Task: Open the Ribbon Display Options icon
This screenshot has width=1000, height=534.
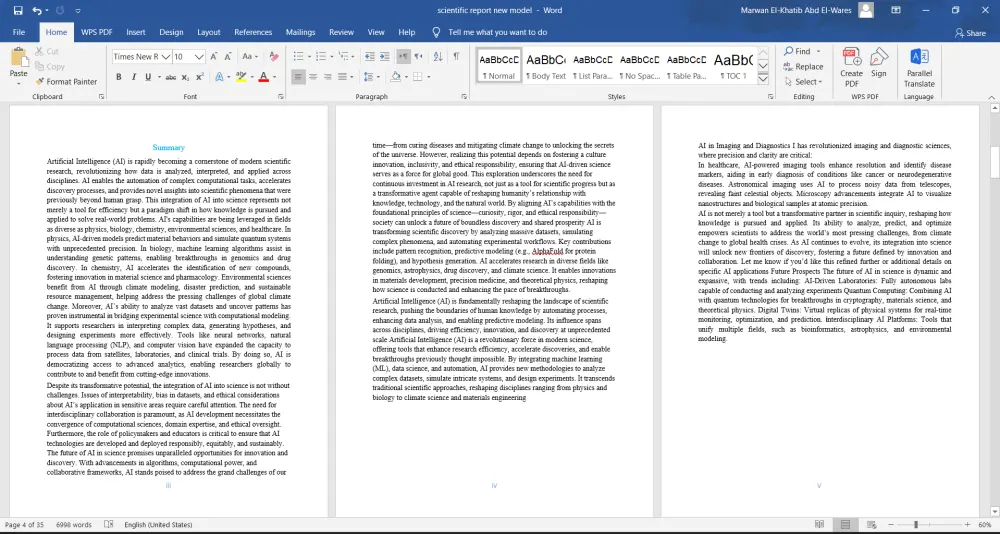Action: pyautogui.click(x=895, y=10)
